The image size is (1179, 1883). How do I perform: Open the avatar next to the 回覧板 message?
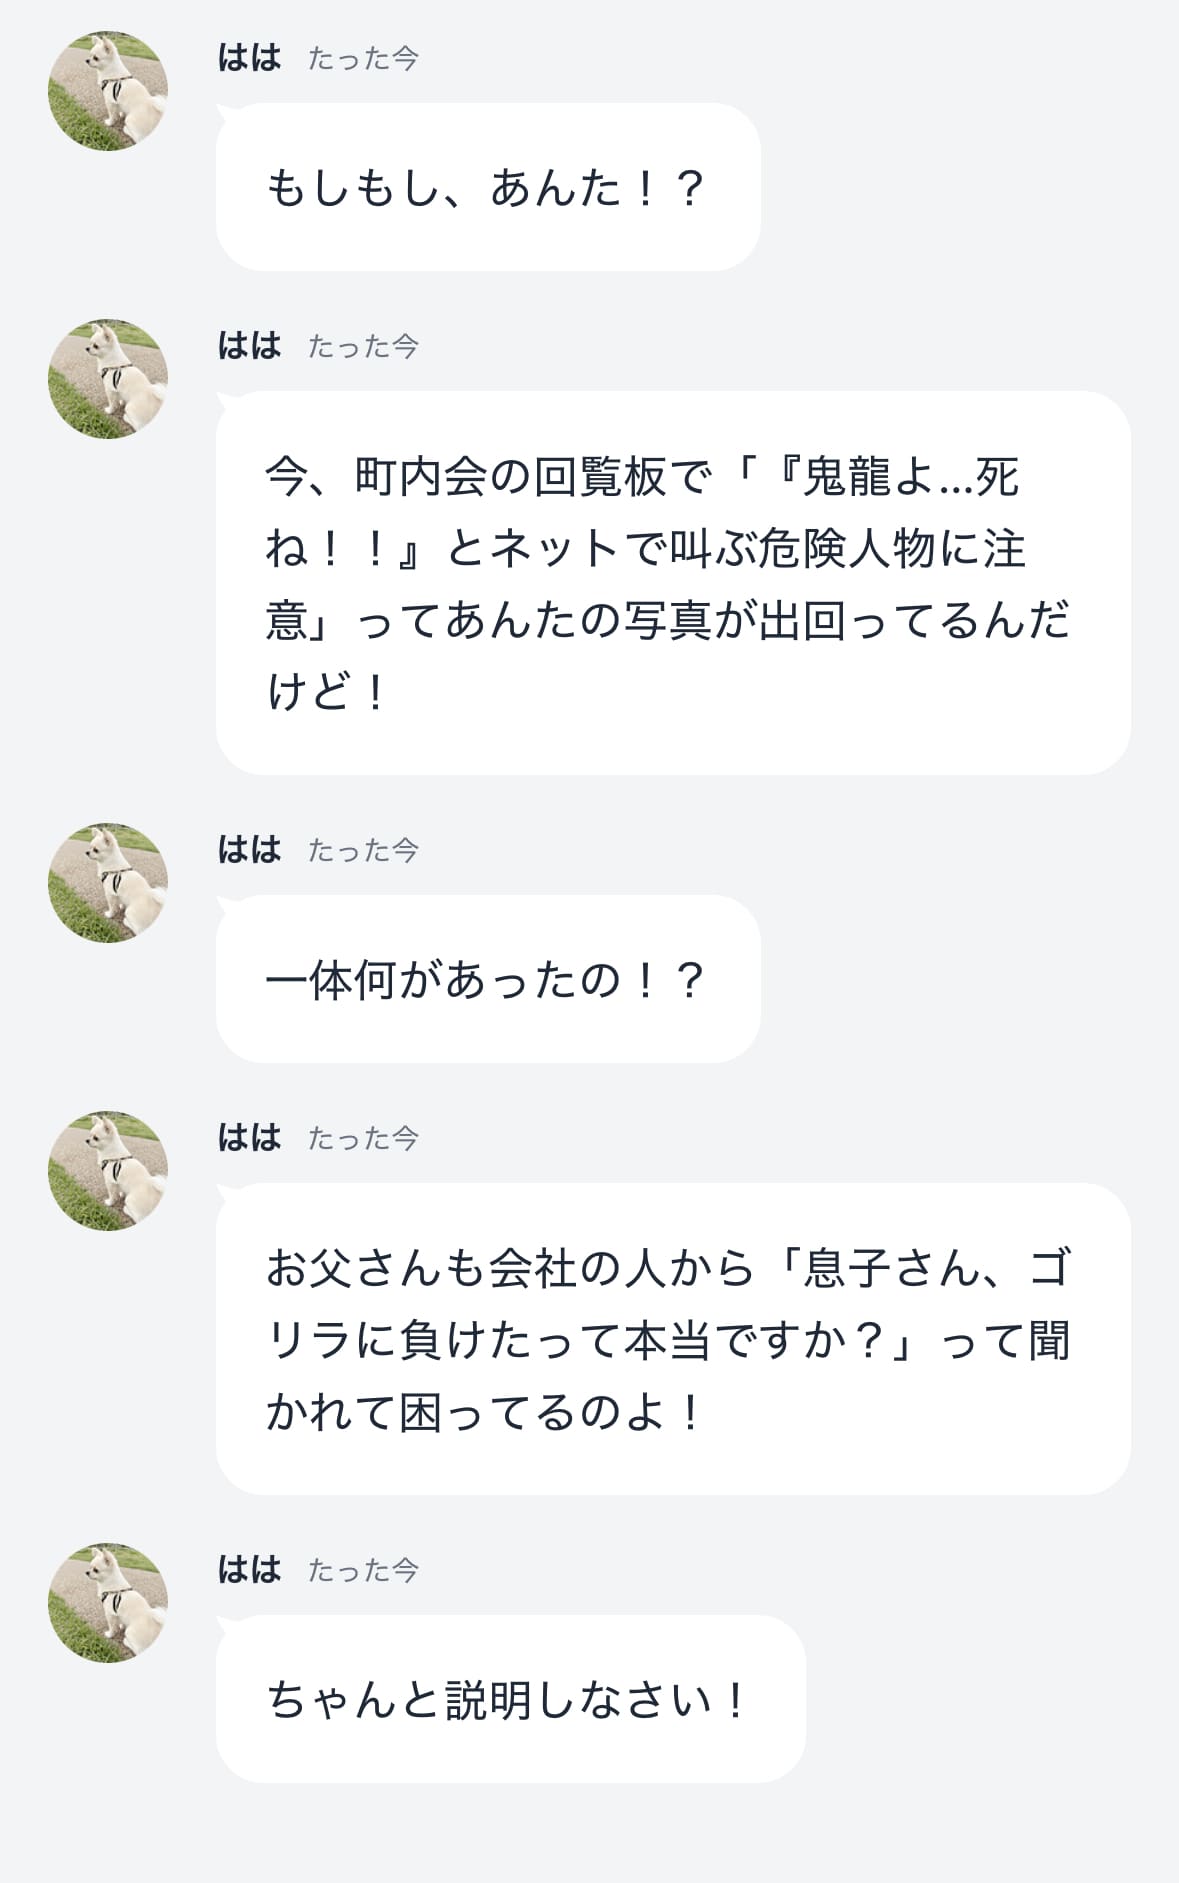coord(108,379)
